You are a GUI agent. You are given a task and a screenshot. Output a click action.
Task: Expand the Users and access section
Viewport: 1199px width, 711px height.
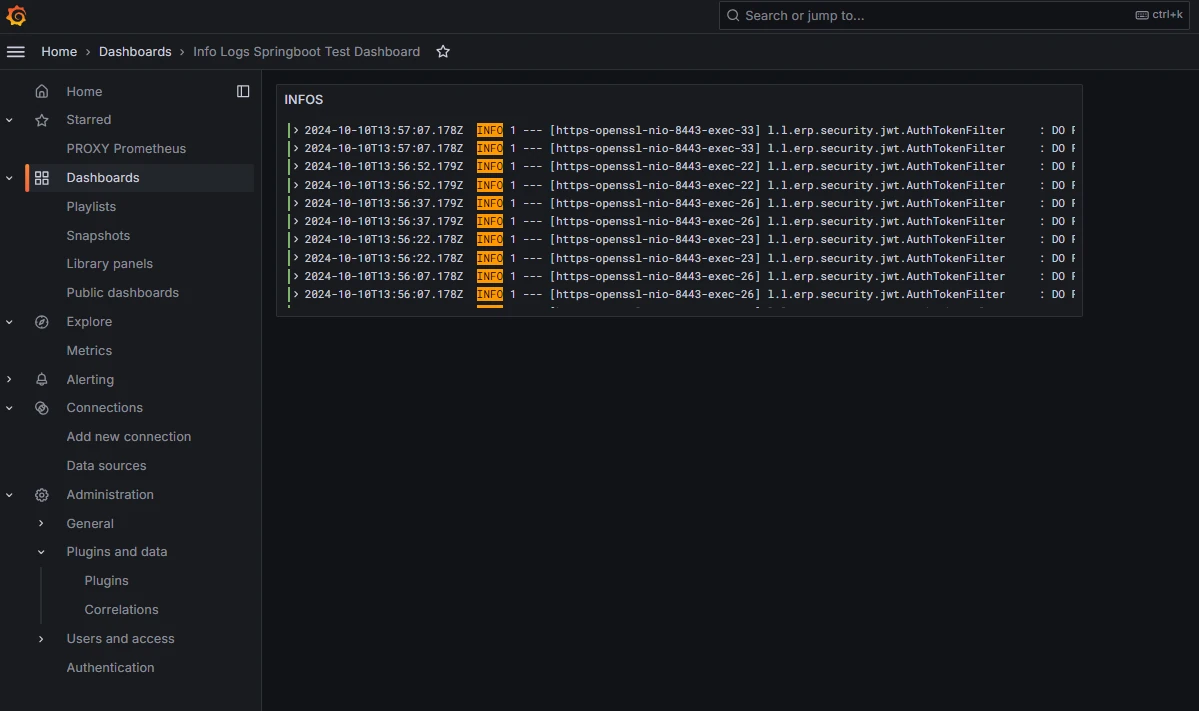[x=41, y=638]
